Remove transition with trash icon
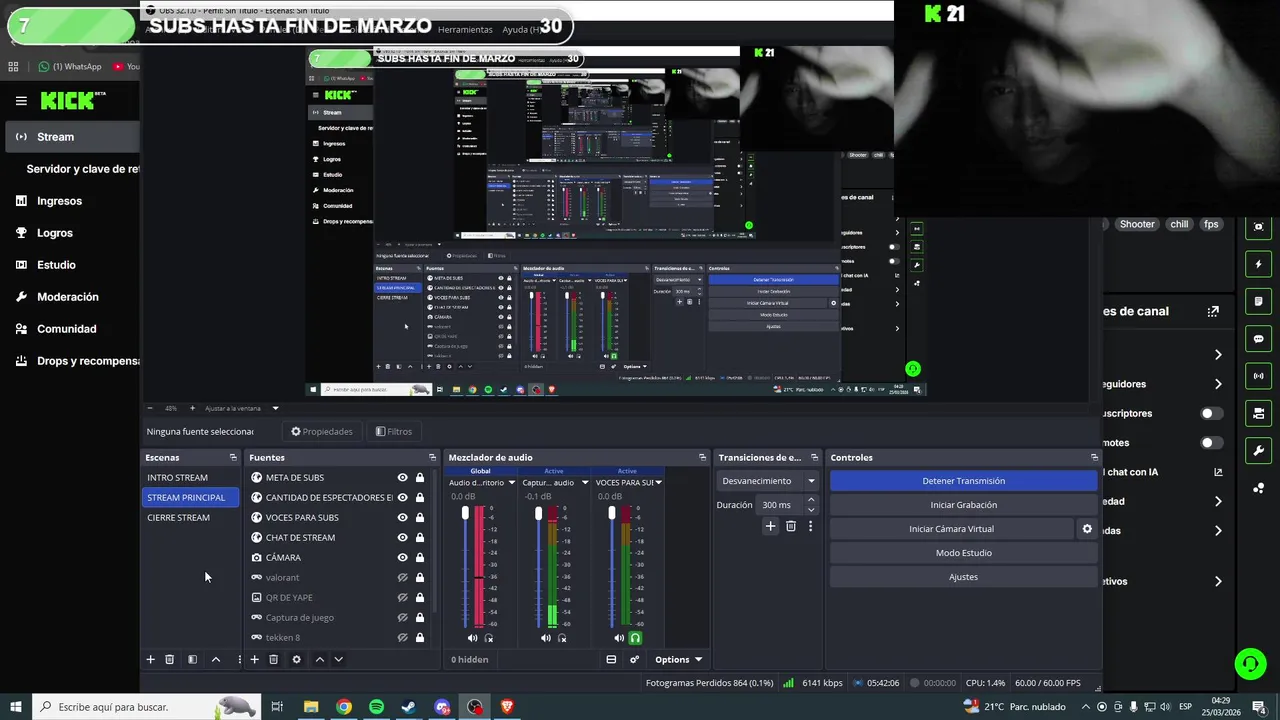Image resolution: width=1280 pixels, height=720 pixels. point(791,526)
